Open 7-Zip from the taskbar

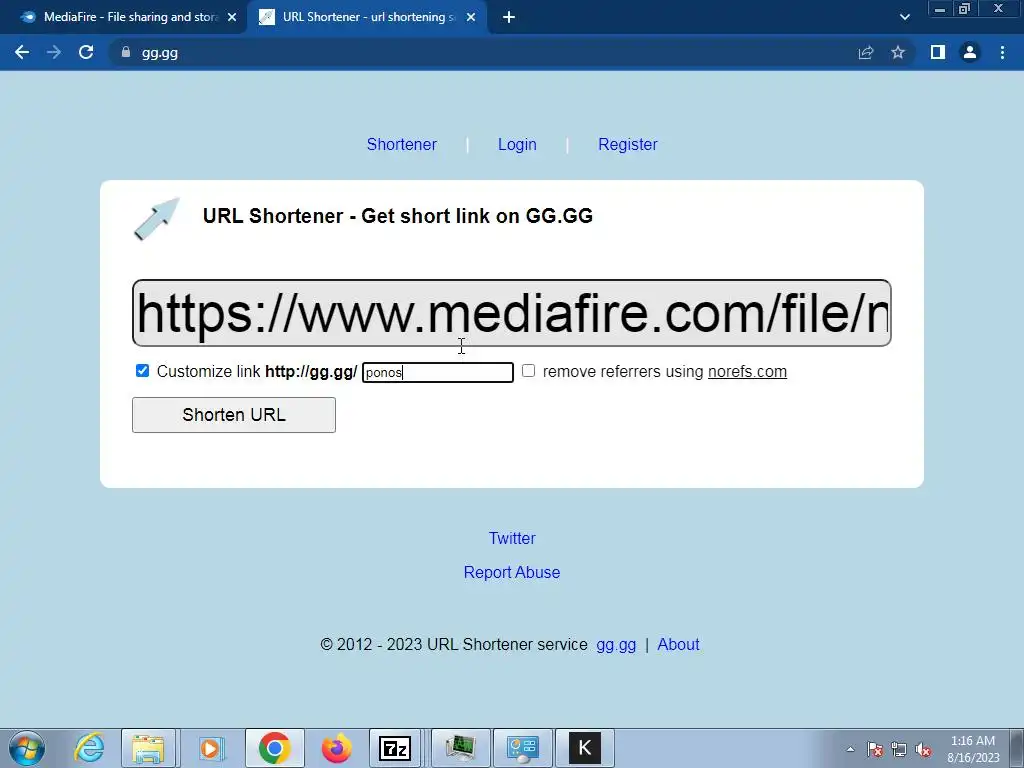[395, 748]
